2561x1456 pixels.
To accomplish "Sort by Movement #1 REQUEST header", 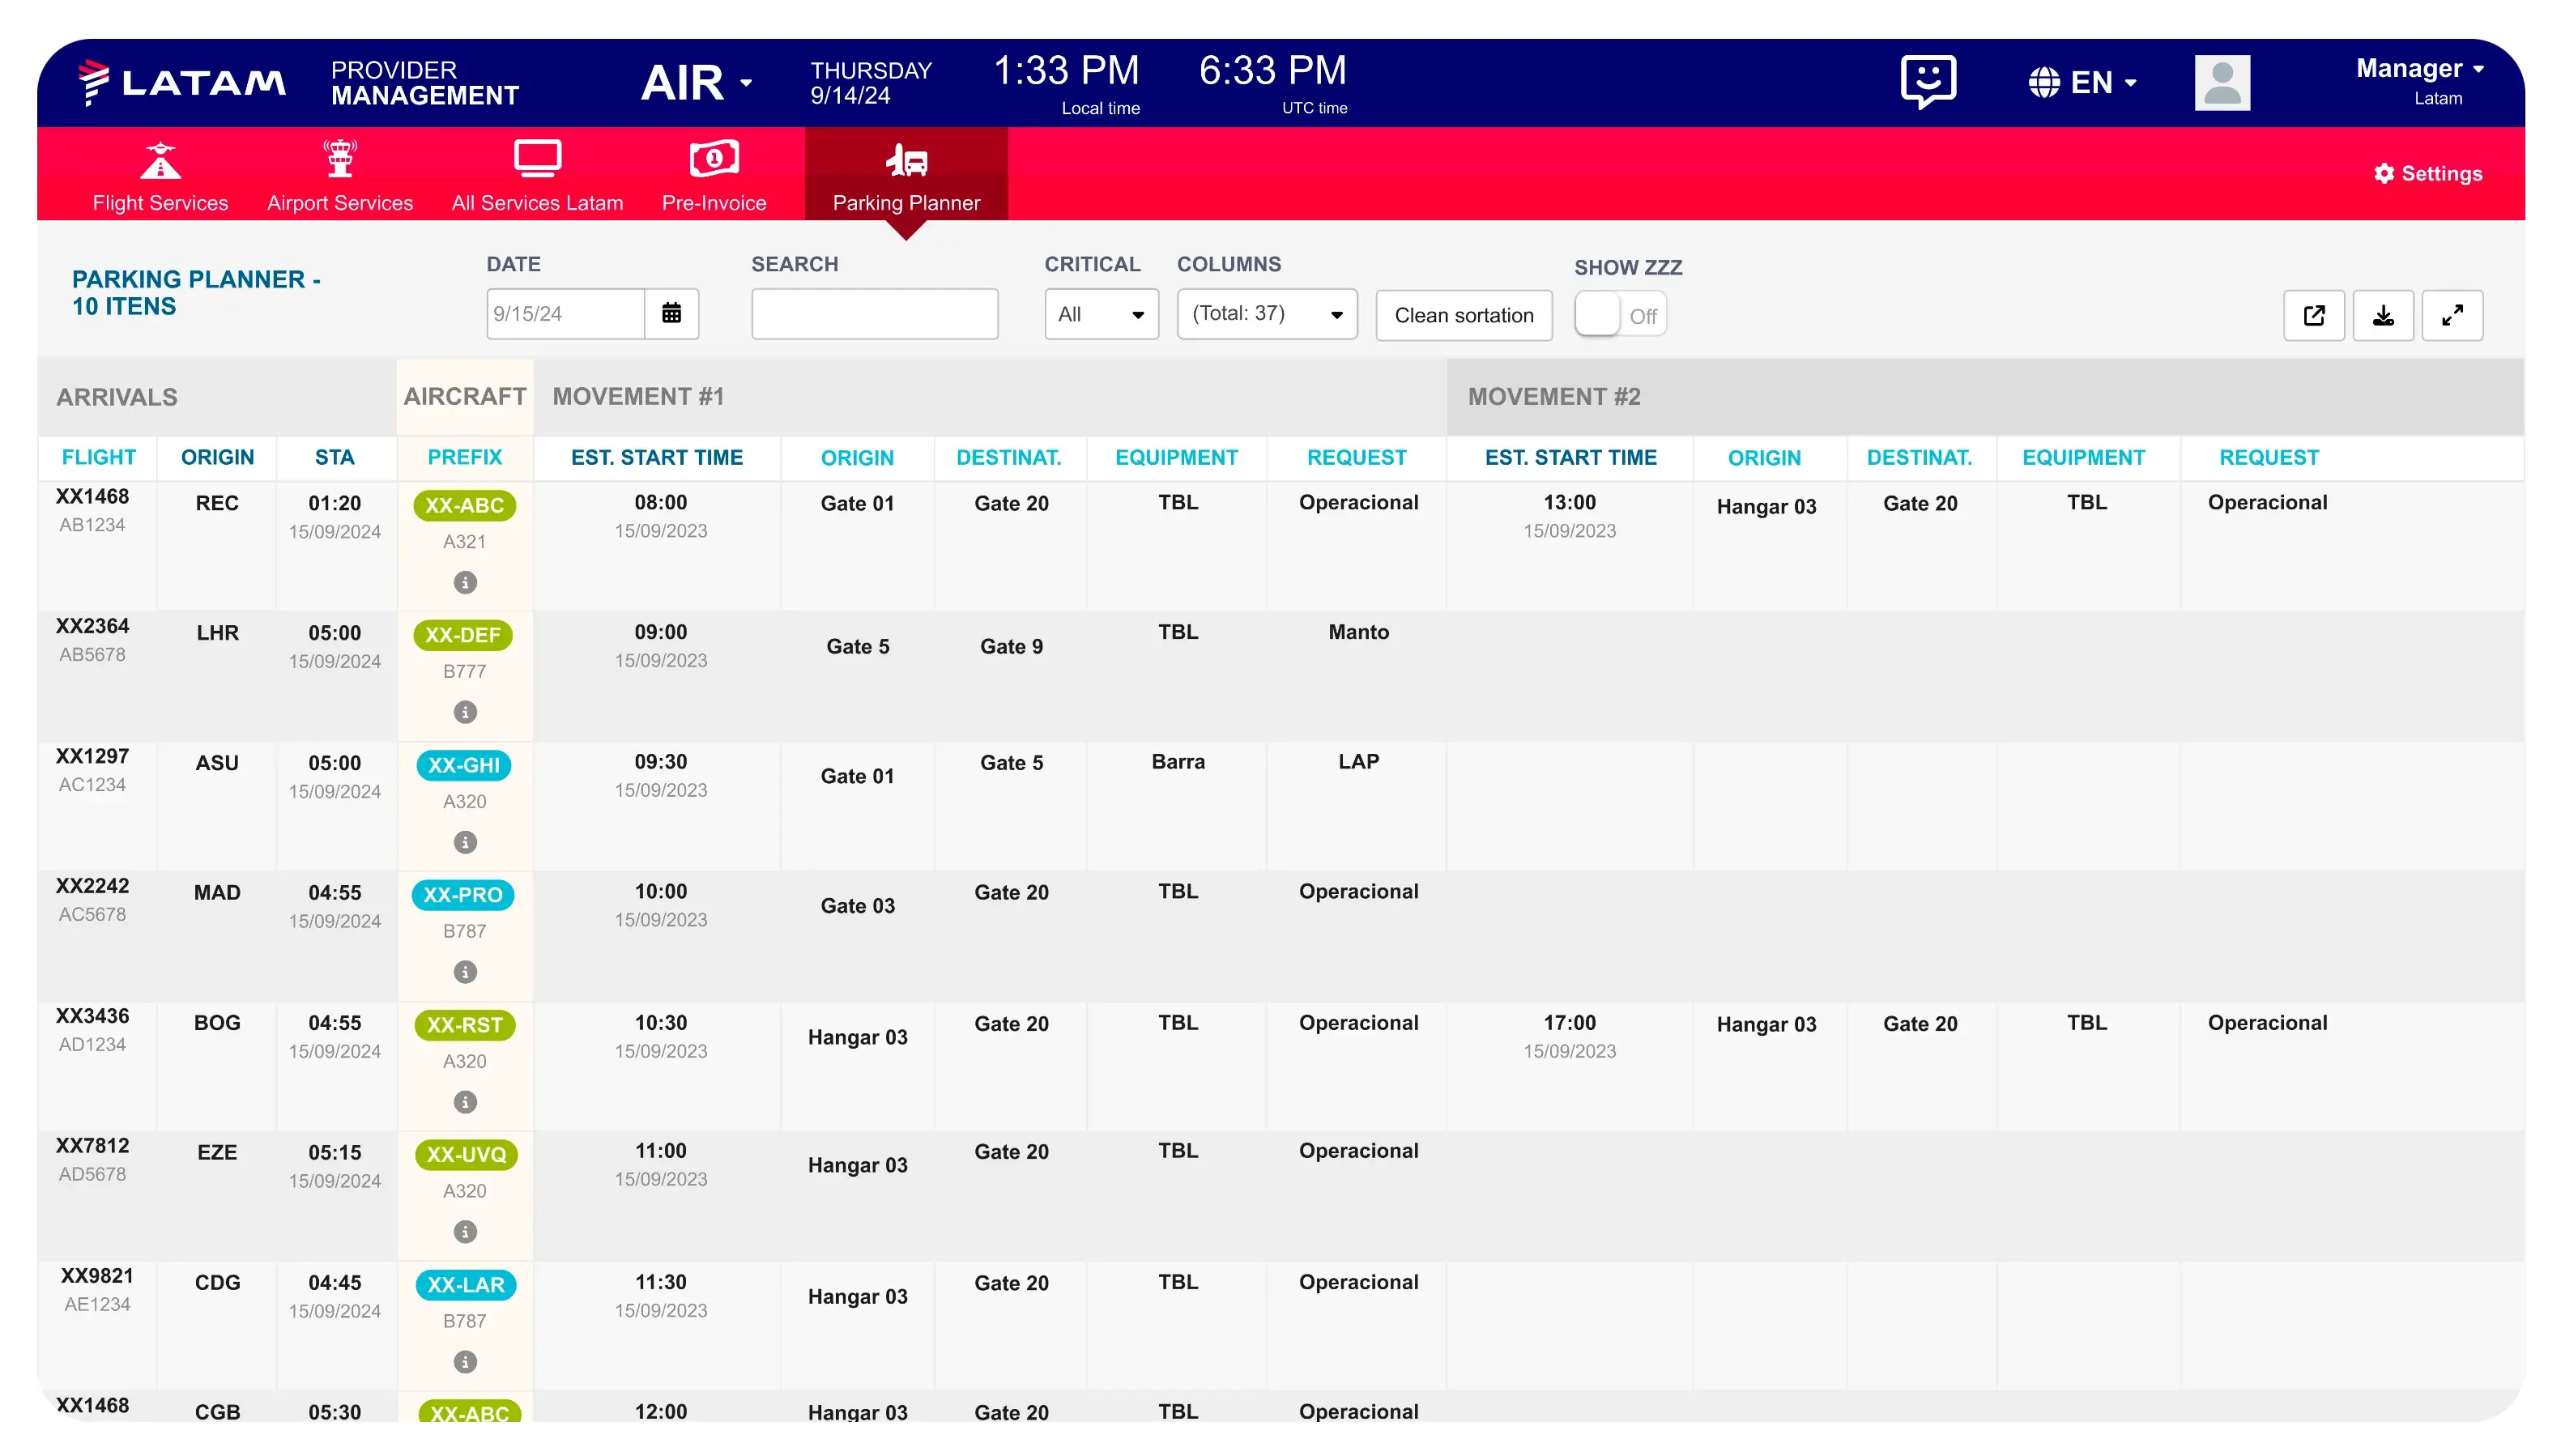I will 1356,457.
